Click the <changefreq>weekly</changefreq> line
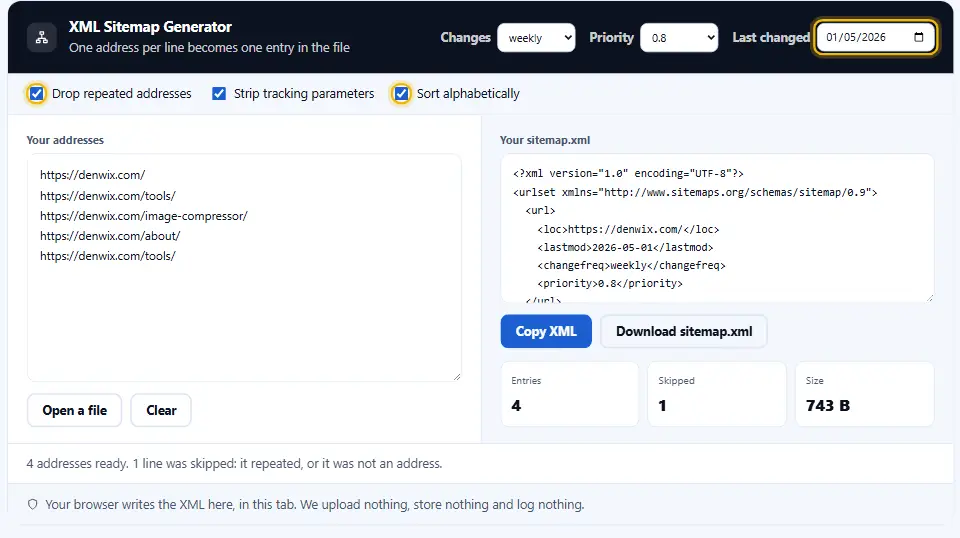The height and width of the screenshot is (538, 960). pos(631,266)
